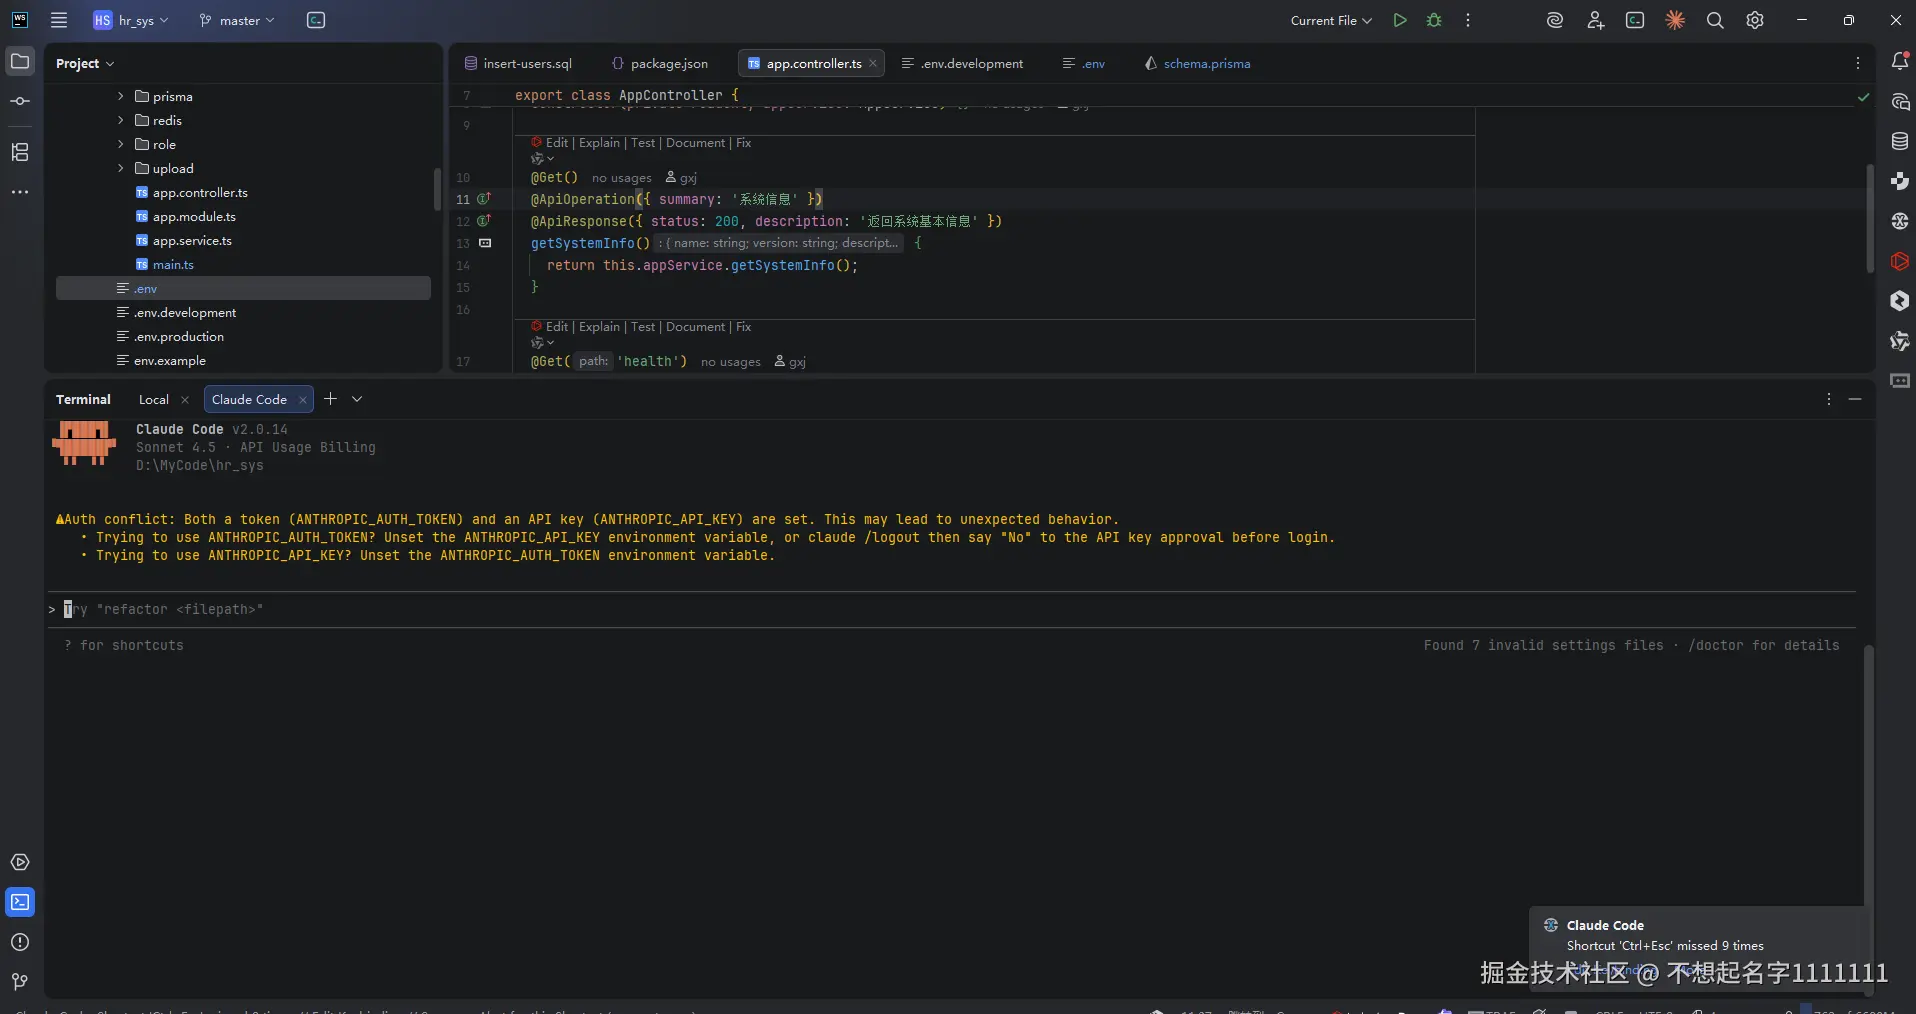Open the master branch dropdown

[x=237, y=20]
